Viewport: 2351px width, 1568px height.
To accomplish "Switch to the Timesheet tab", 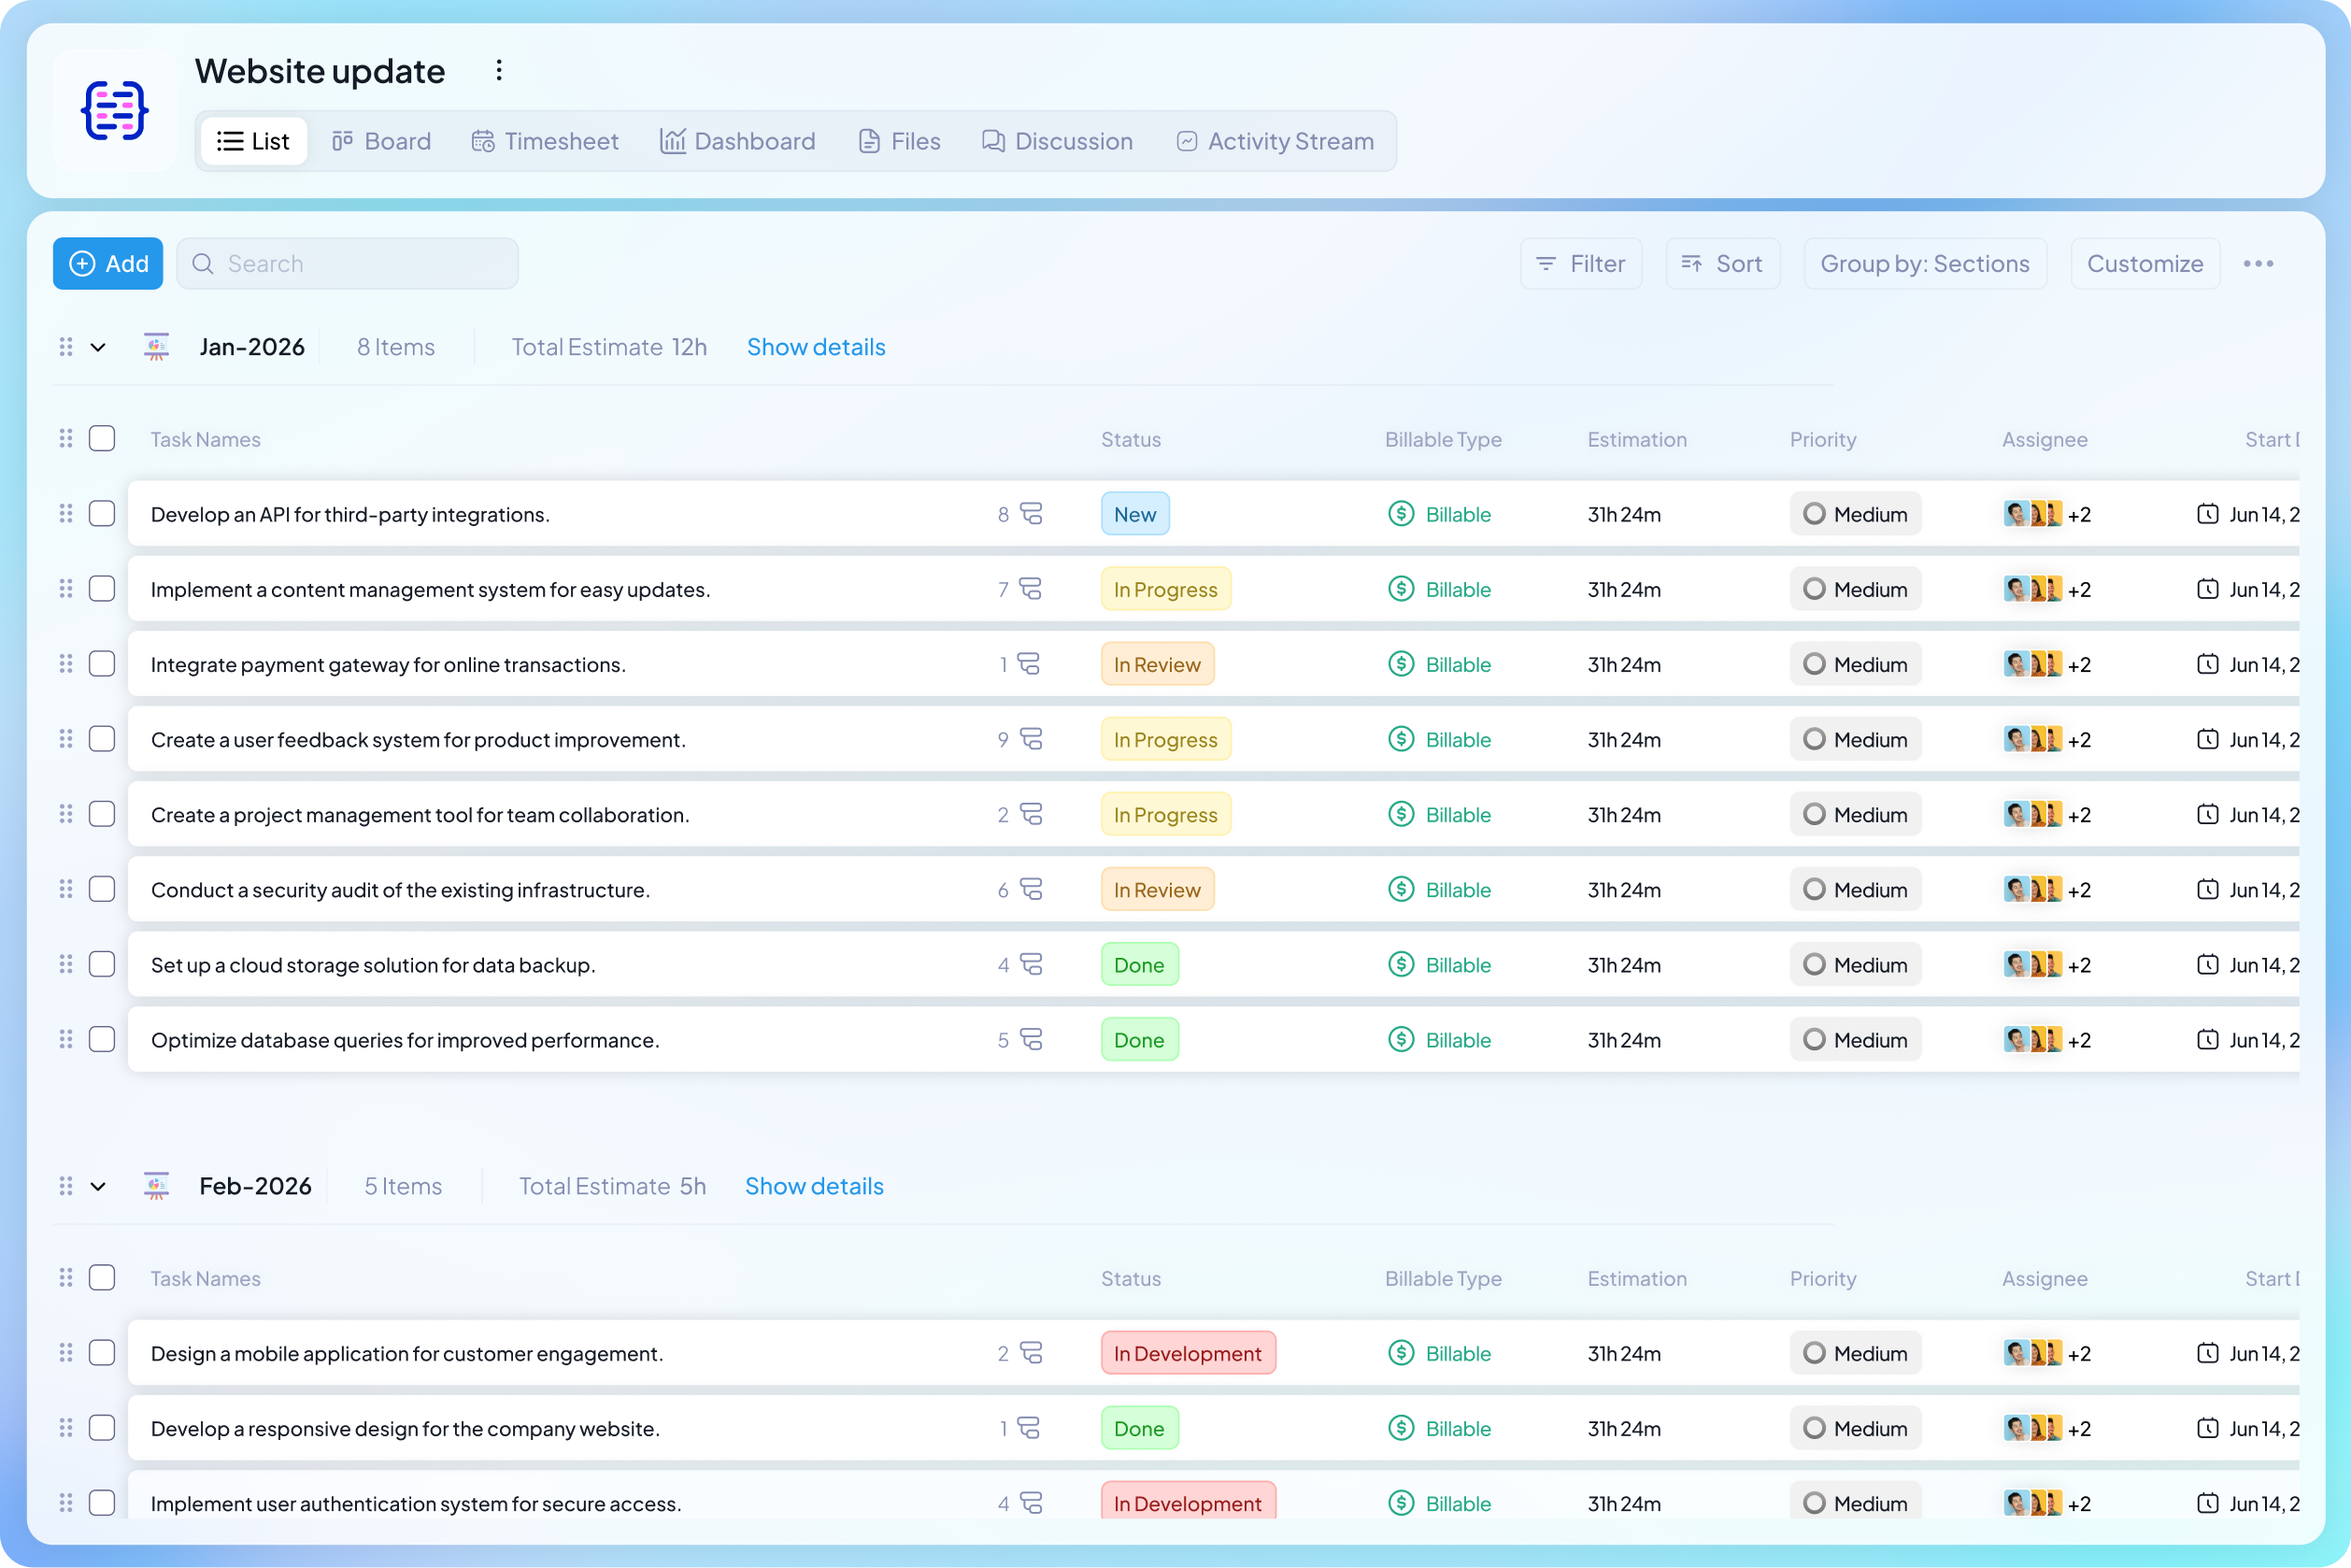I will click(544, 141).
